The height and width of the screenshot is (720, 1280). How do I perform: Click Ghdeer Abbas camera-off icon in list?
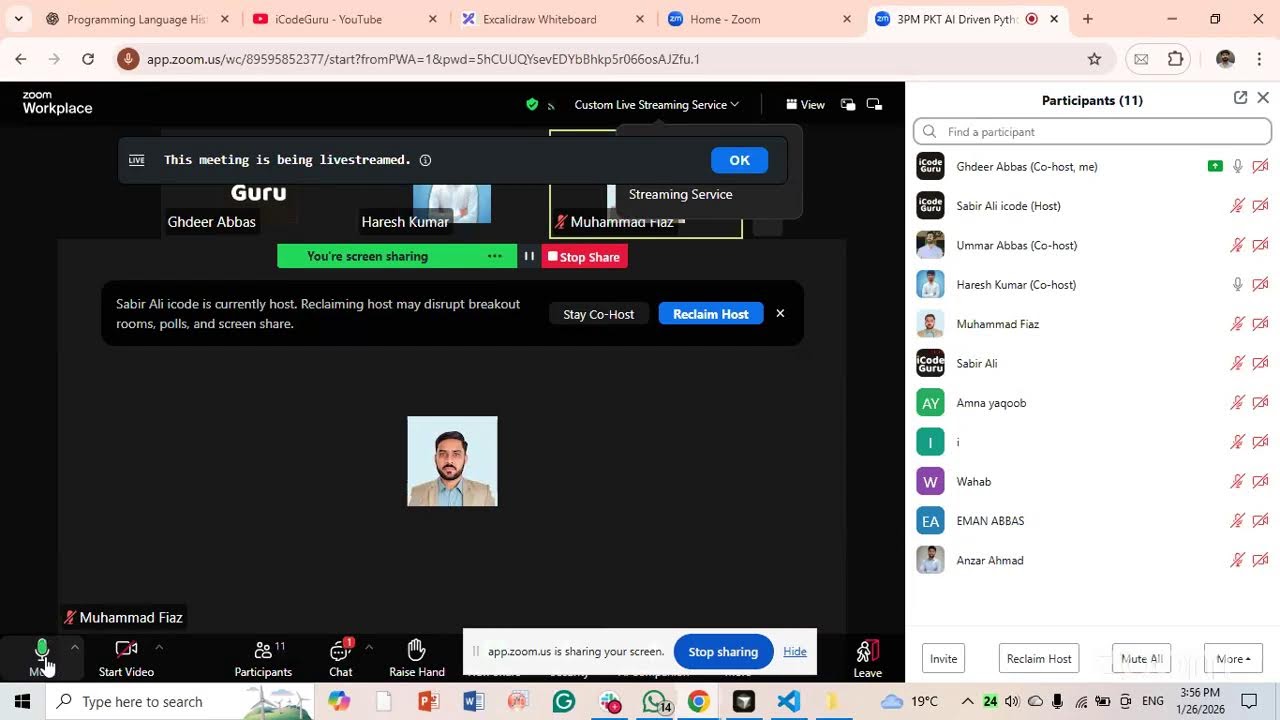1260,166
